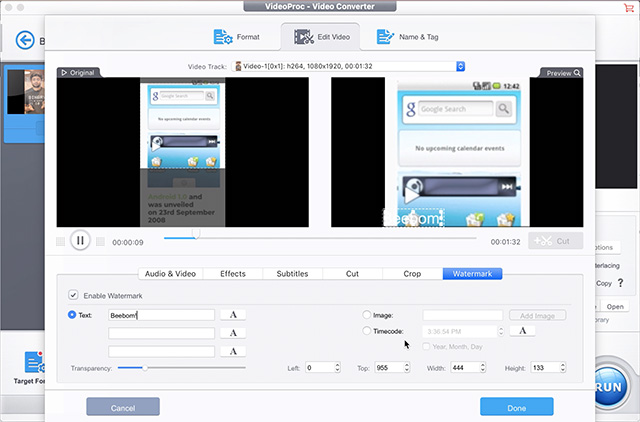640x422 pixels.
Task: Click the font icon for the second text line
Action: [232, 333]
